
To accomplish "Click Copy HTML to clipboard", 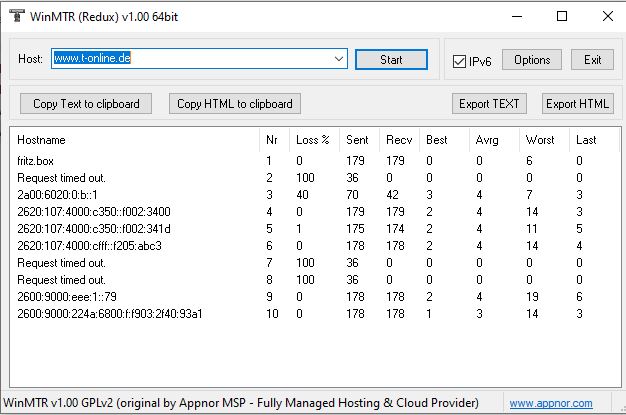I will pos(235,104).
